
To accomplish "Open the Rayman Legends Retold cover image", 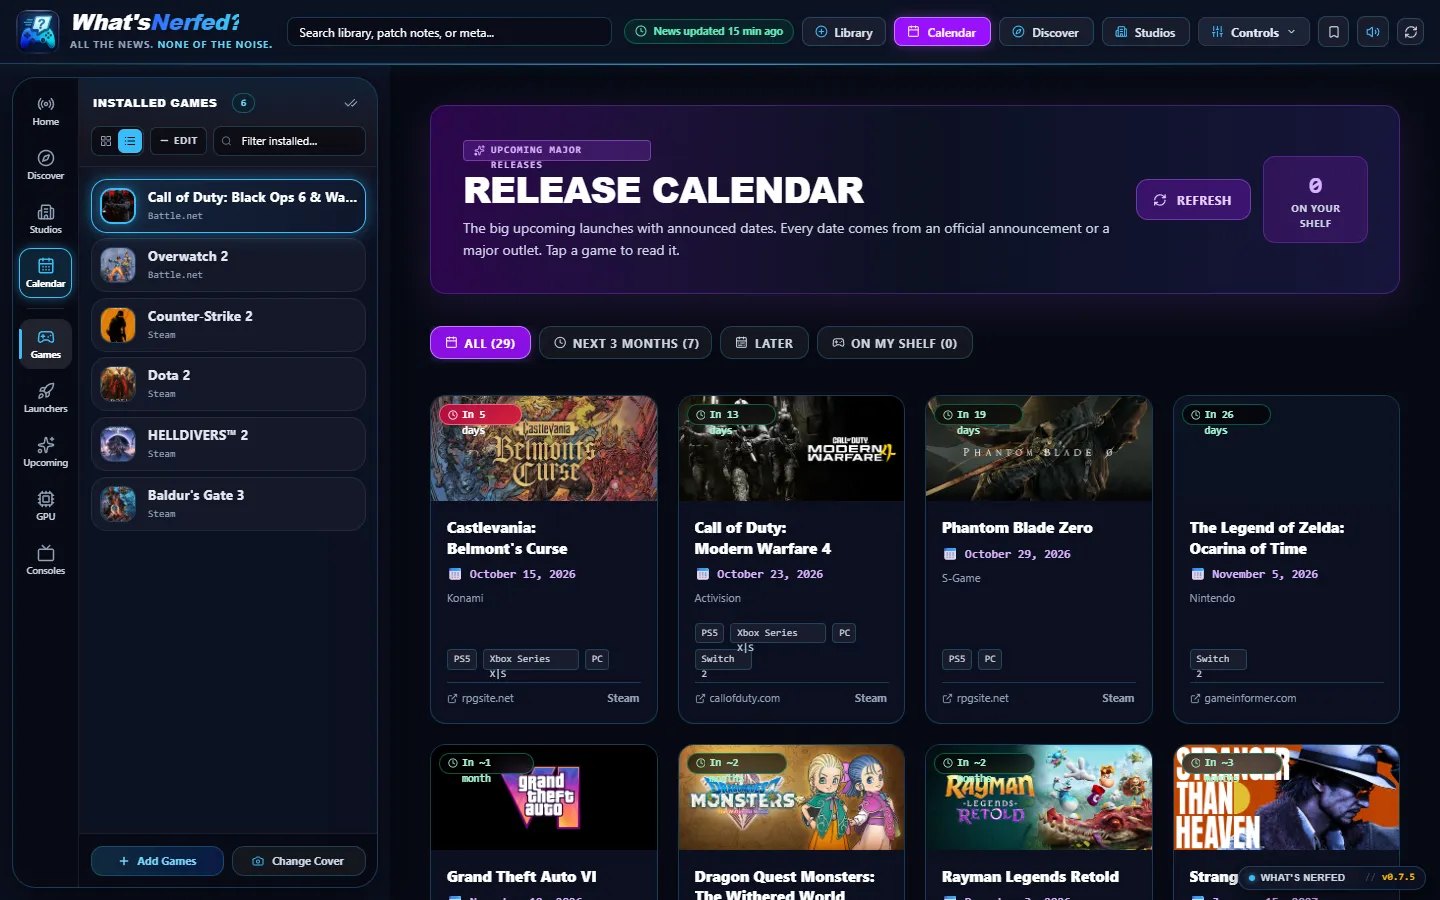I will click(x=1039, y=798).
